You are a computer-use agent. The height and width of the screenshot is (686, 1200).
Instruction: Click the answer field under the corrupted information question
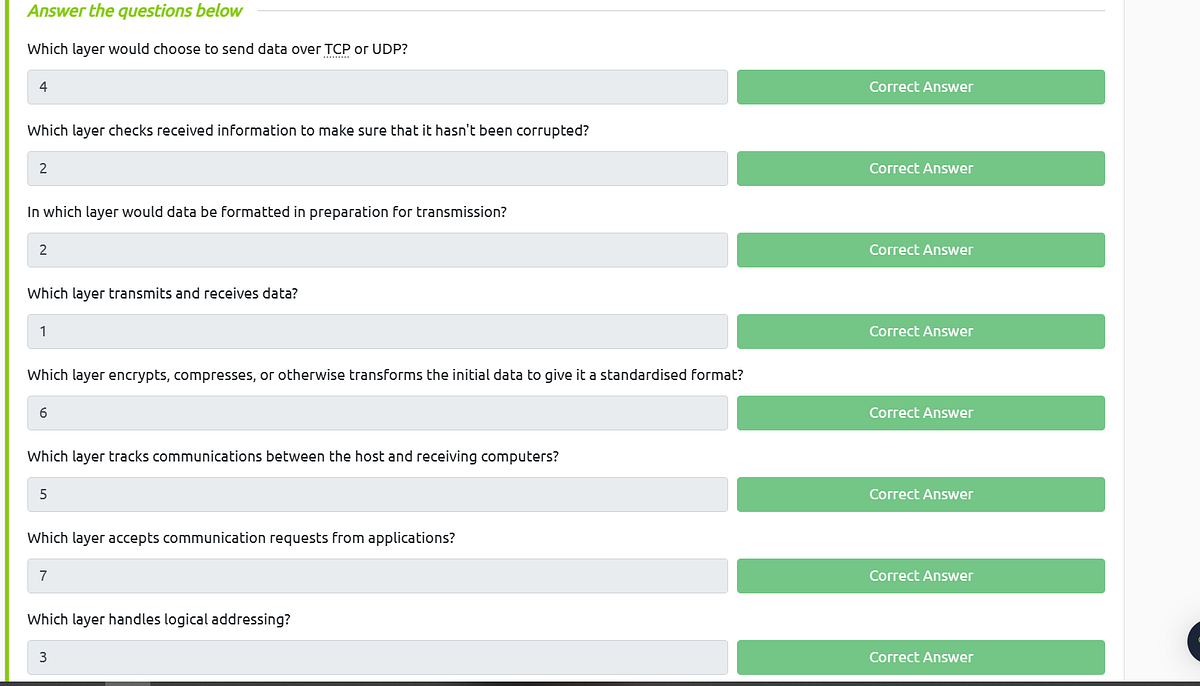point(377,168)
